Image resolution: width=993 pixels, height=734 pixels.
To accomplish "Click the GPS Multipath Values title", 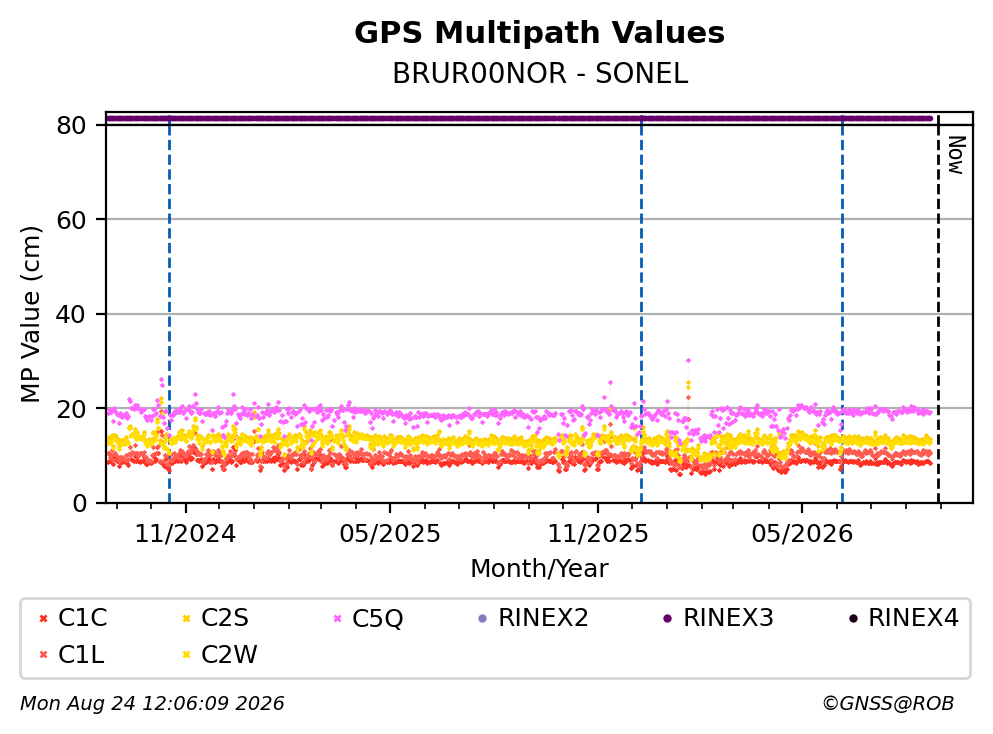I will (539, 32).
